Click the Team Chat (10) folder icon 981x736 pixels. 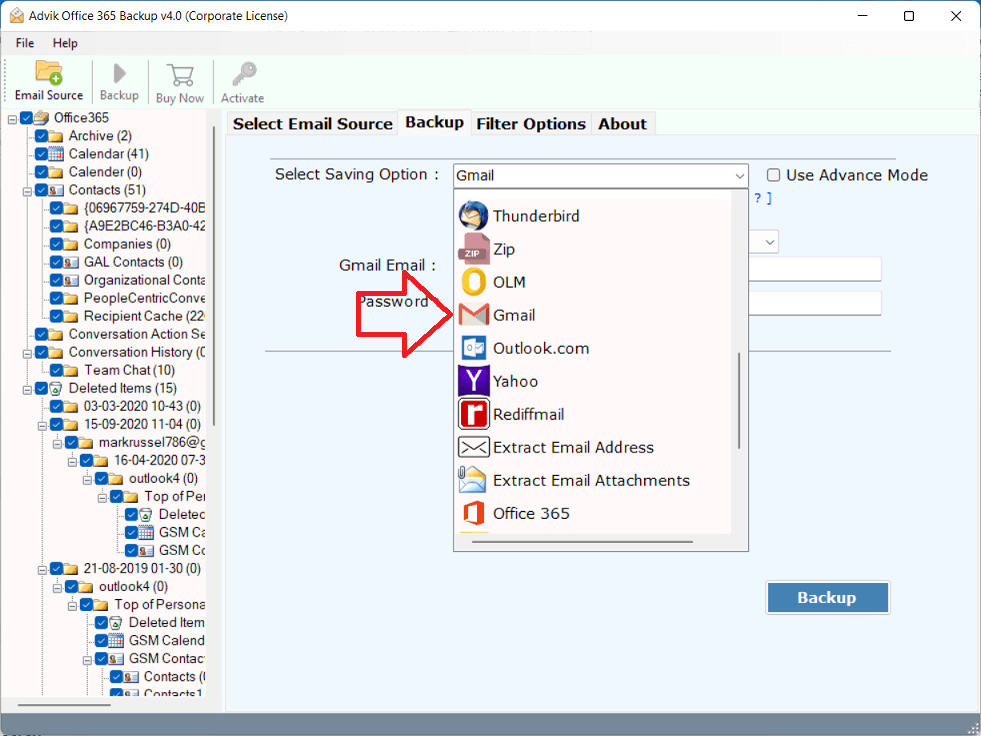71,371
